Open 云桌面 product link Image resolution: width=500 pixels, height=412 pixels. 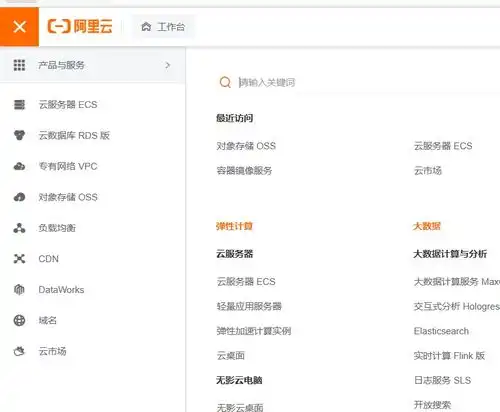coord(231,356)
